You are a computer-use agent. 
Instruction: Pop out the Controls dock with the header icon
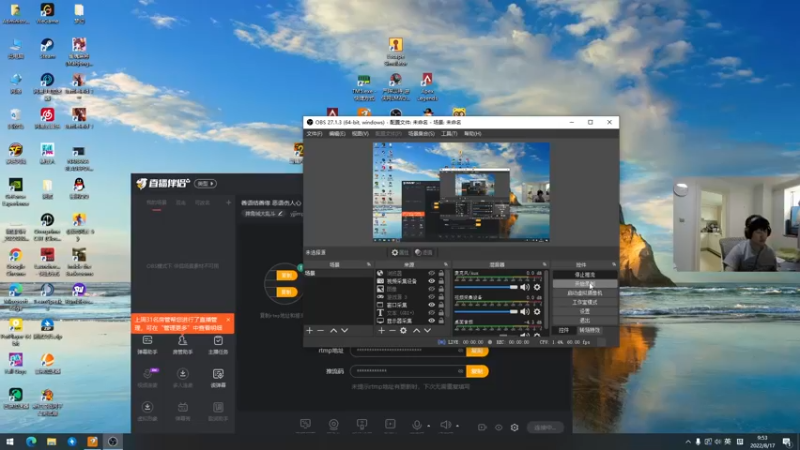[x=614, y=264]
